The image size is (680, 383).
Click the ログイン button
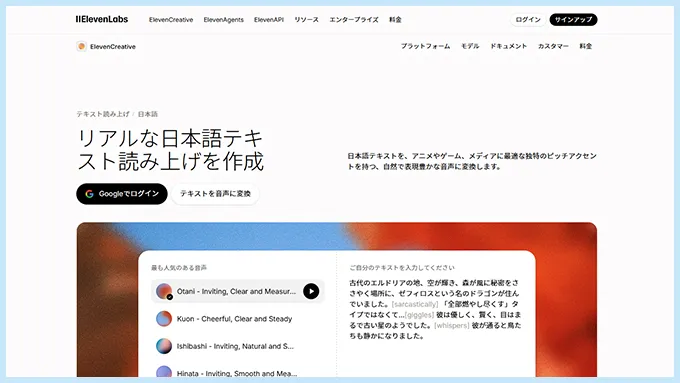[x=528, y=20]
